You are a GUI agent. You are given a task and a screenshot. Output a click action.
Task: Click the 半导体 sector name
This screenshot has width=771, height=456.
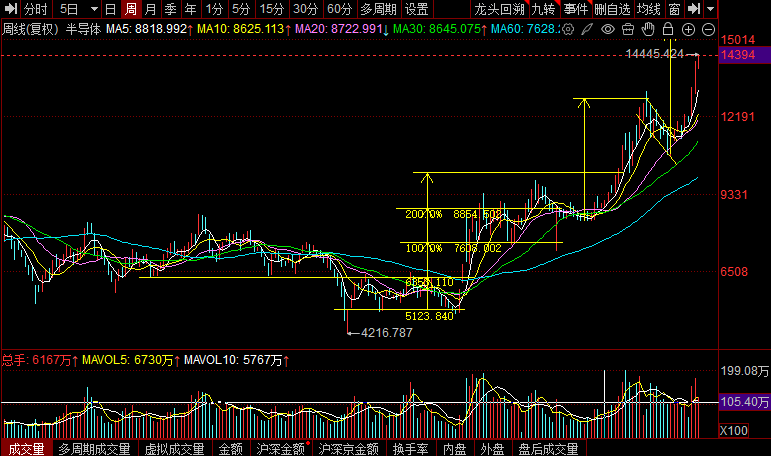pos(83,29)
